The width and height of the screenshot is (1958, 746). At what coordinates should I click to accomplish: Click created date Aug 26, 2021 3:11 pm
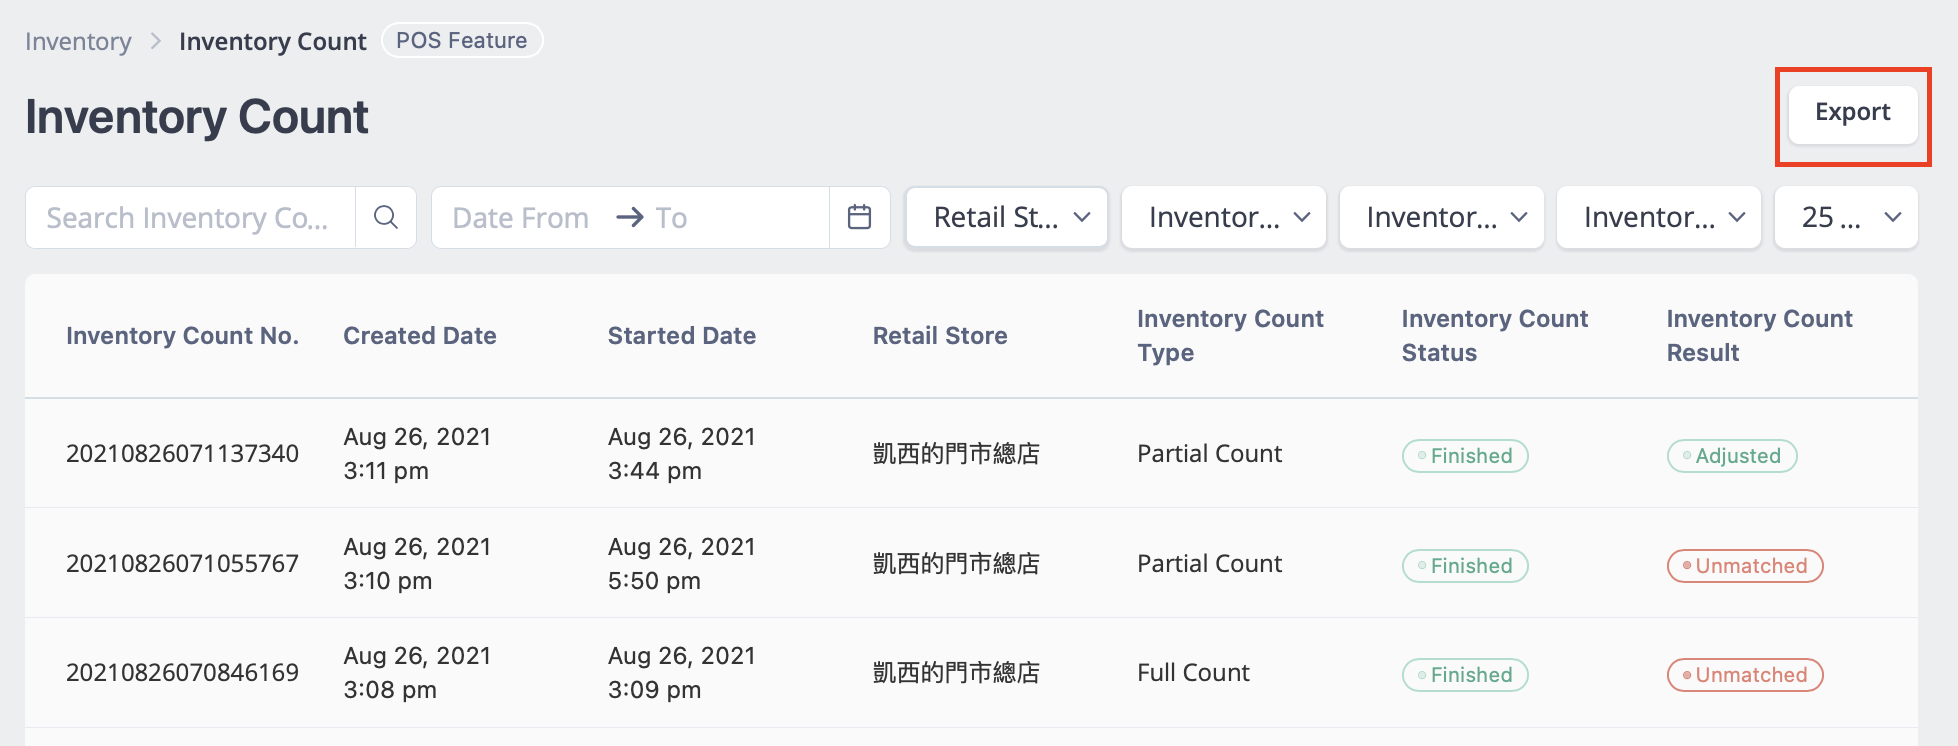coord(417,454)
